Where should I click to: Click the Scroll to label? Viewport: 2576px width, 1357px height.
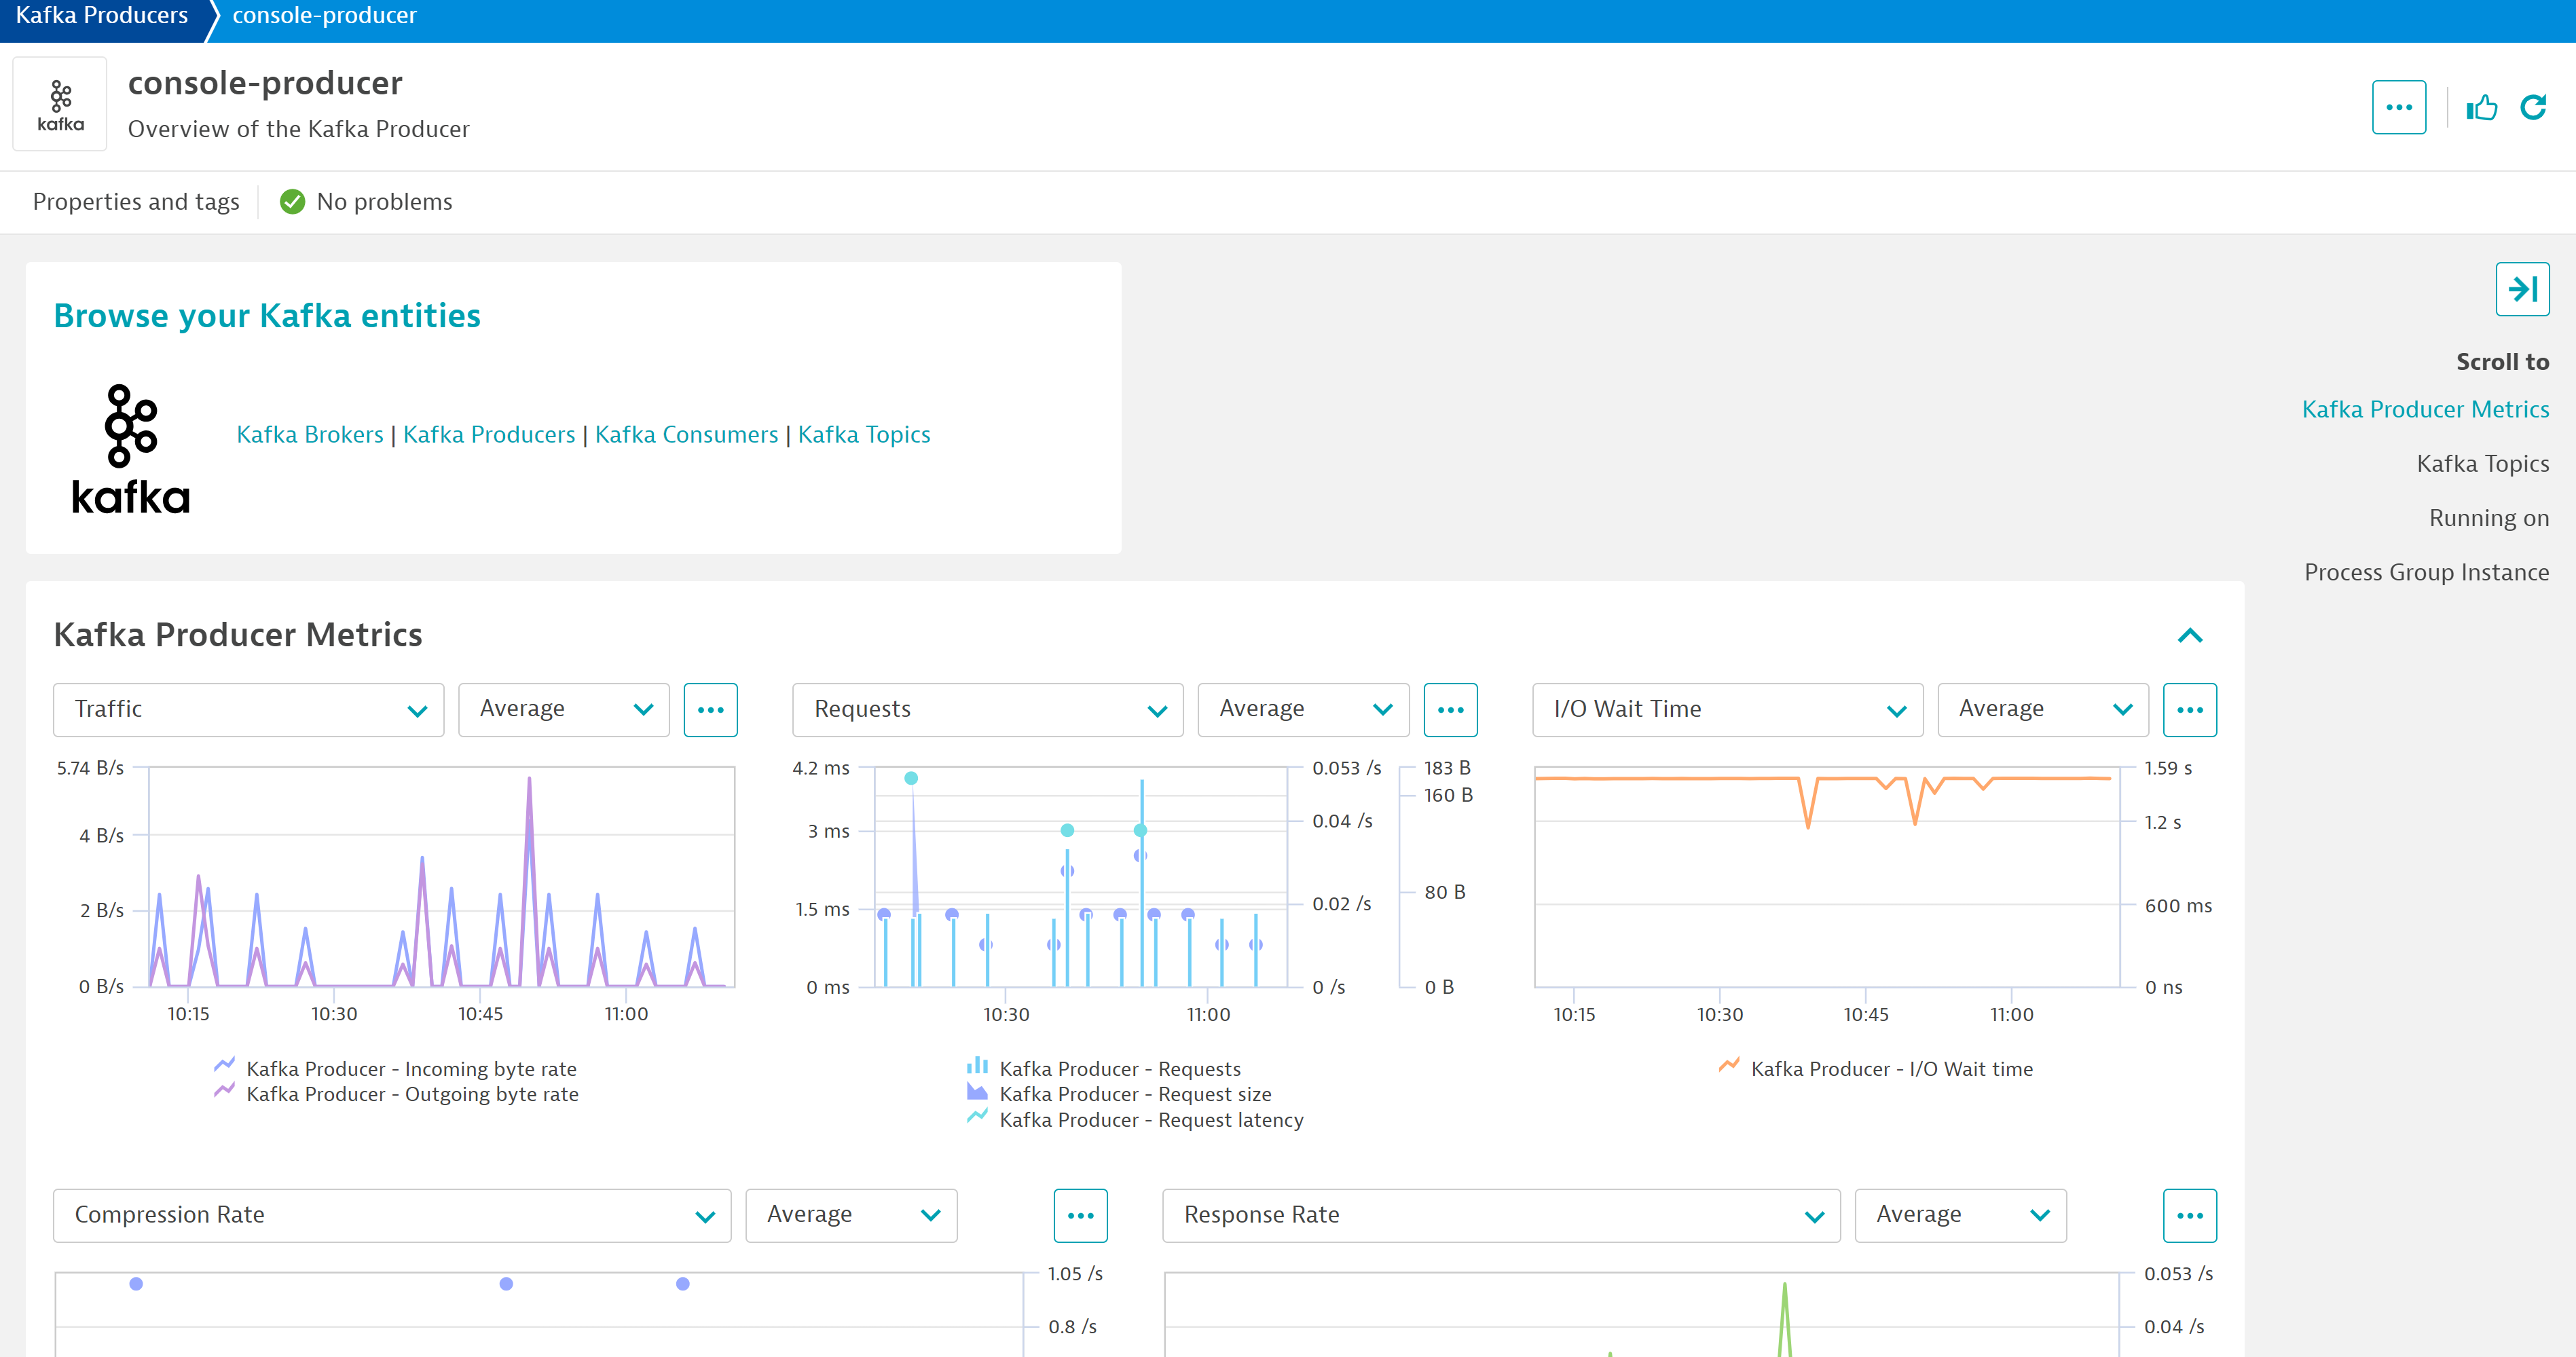click(2502, 362)
